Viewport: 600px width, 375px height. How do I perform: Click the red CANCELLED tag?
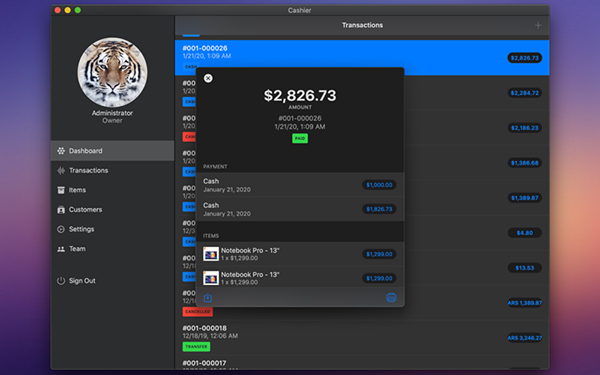point(197,311)
